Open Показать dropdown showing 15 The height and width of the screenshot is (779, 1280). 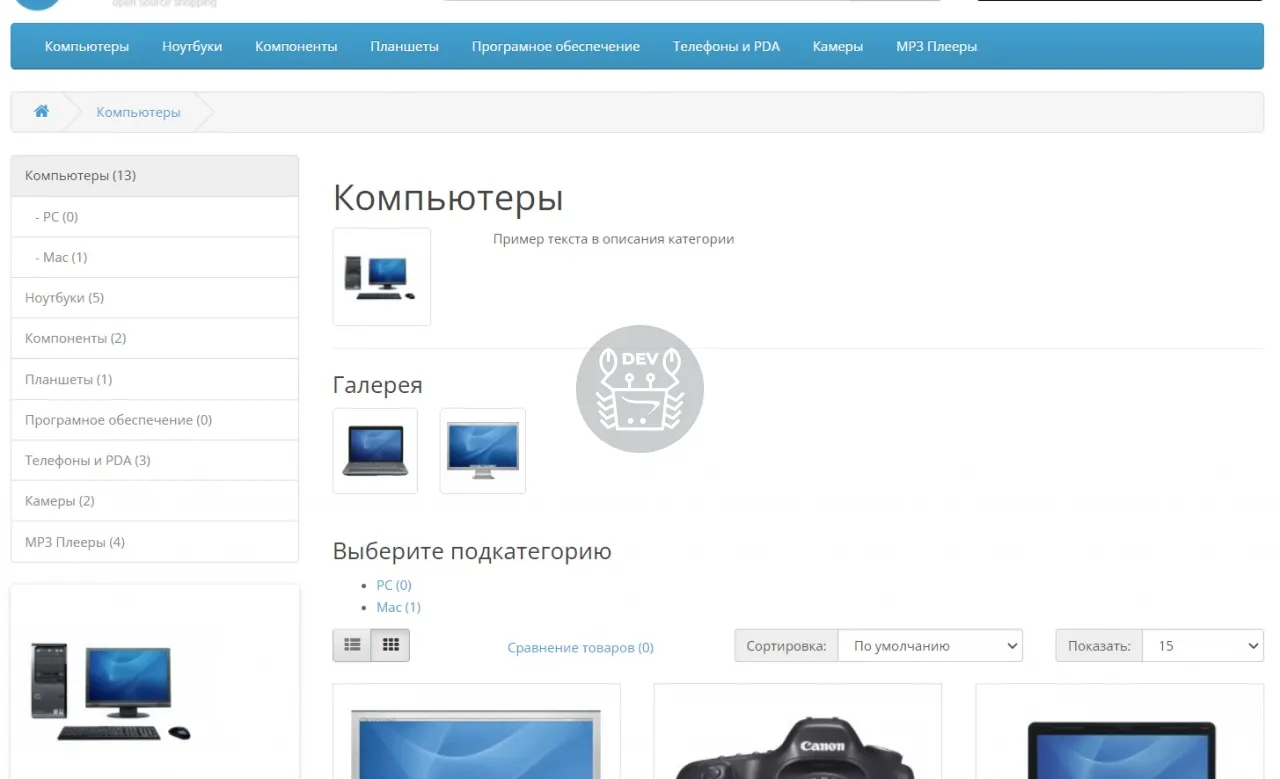[x=1203, y=646]
